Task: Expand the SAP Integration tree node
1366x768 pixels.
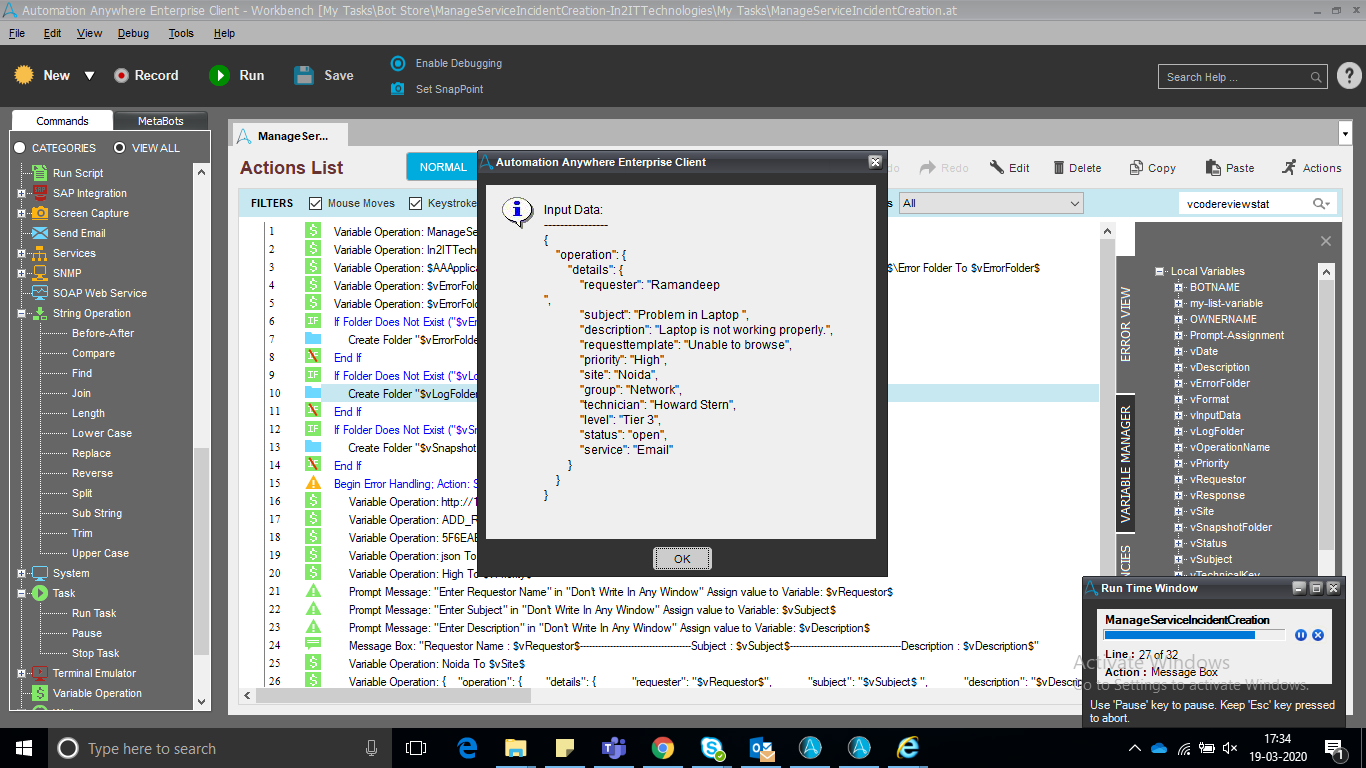Action: (22, 193)
